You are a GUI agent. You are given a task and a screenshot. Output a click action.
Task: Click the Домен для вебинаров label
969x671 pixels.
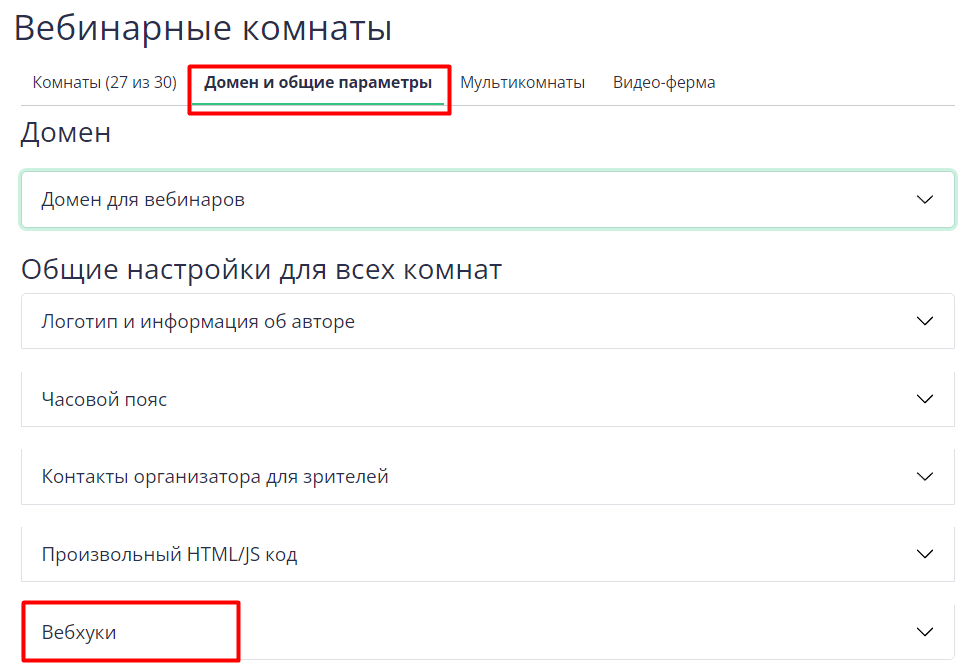143,200
